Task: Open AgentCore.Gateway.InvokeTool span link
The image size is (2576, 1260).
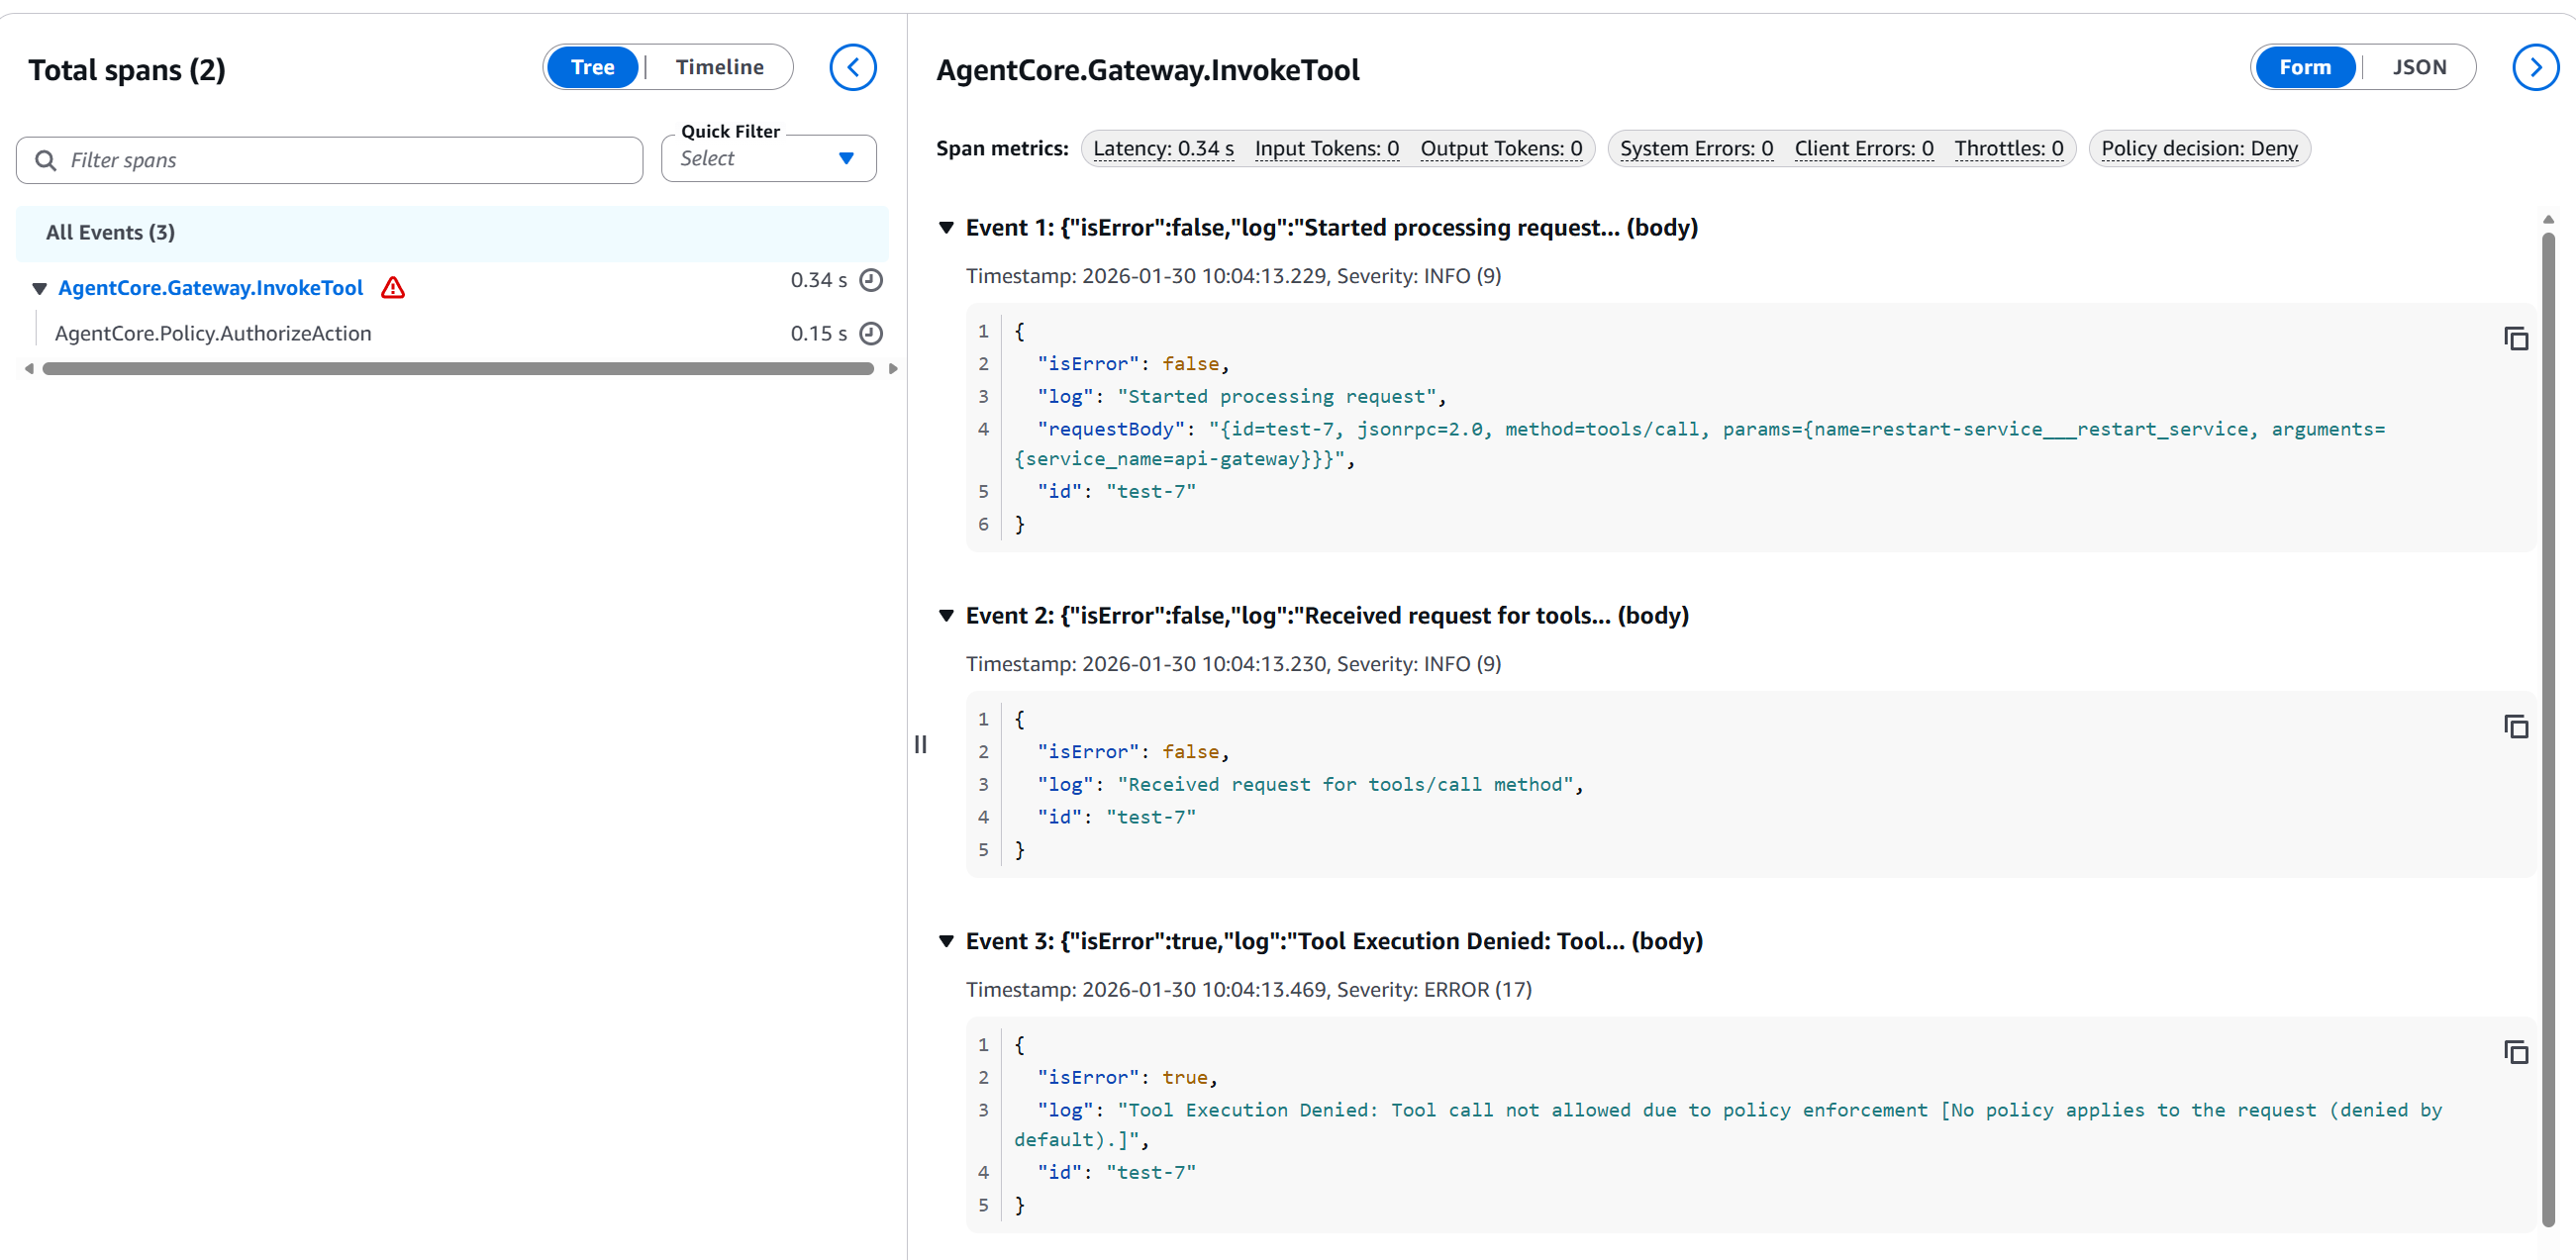Action: click(210, 288)
